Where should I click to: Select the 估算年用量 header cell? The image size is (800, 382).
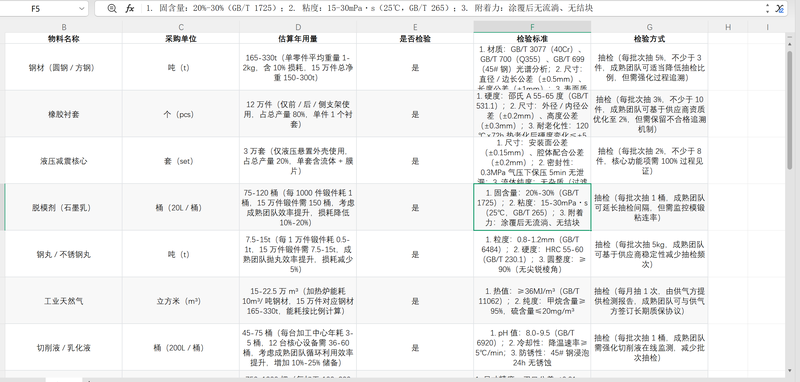(x=298, y=38)
